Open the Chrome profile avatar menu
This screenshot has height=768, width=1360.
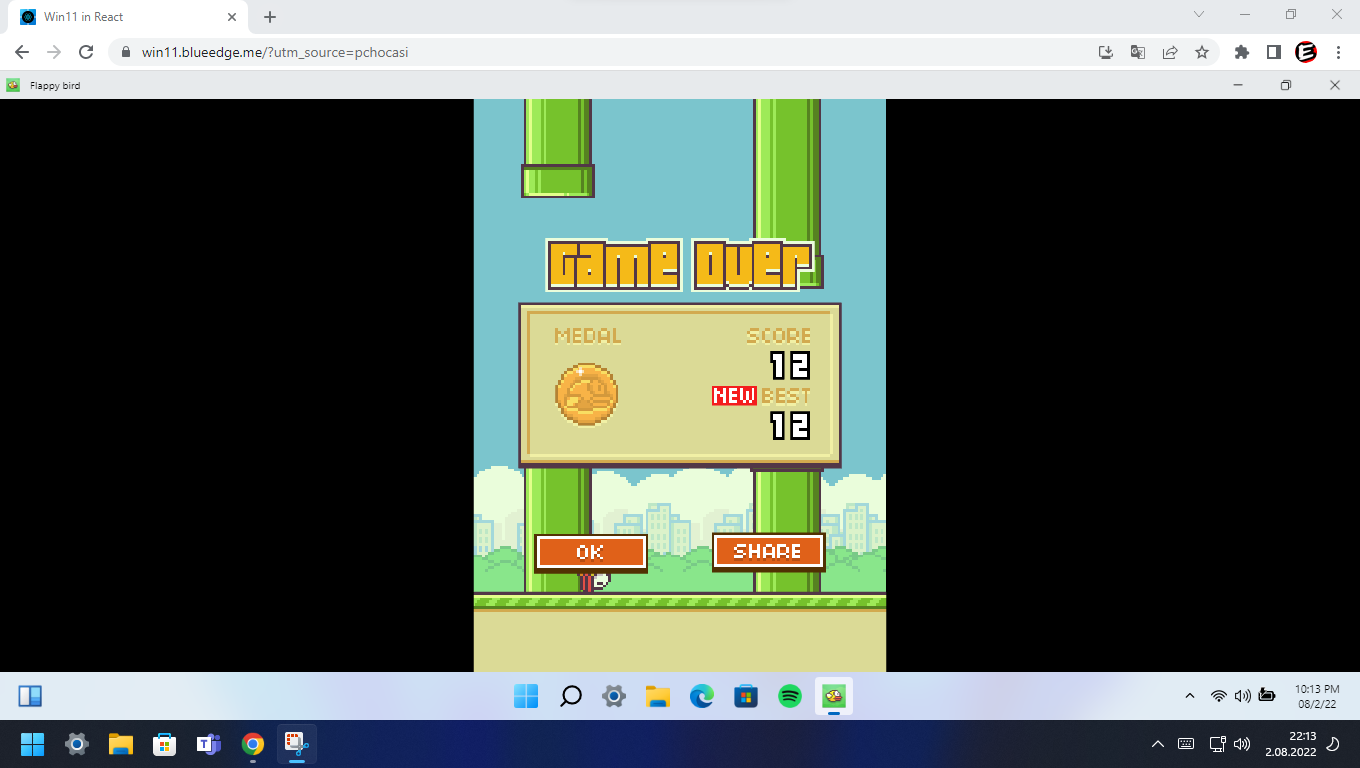pyautogui.click(x=1306, y=52)
